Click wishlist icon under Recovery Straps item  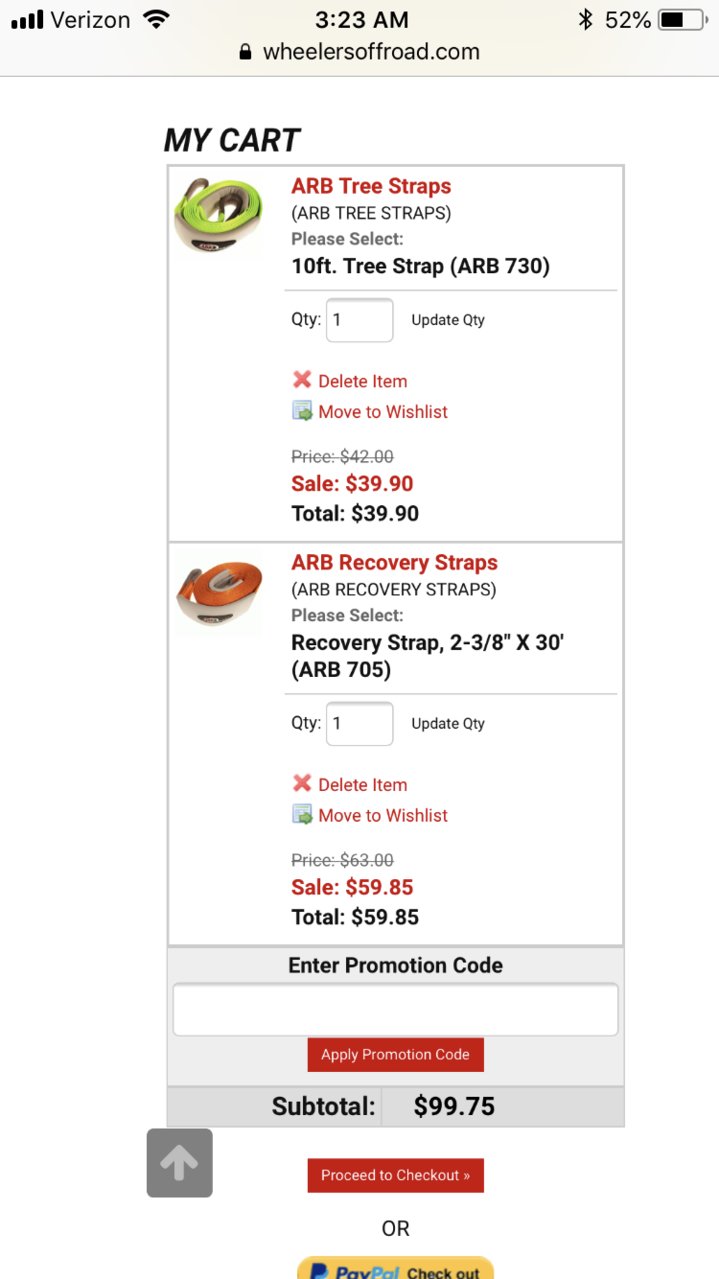click(302, 814)
